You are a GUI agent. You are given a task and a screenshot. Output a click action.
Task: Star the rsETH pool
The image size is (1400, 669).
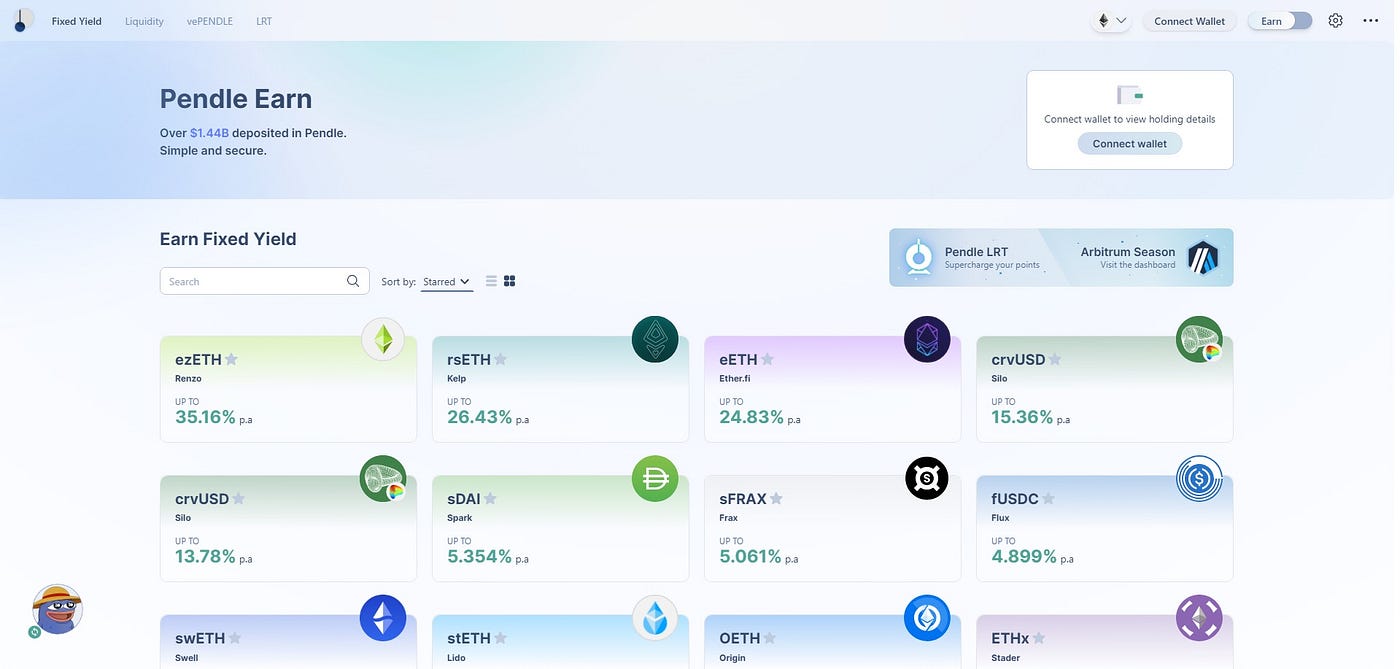coord(500,359)
